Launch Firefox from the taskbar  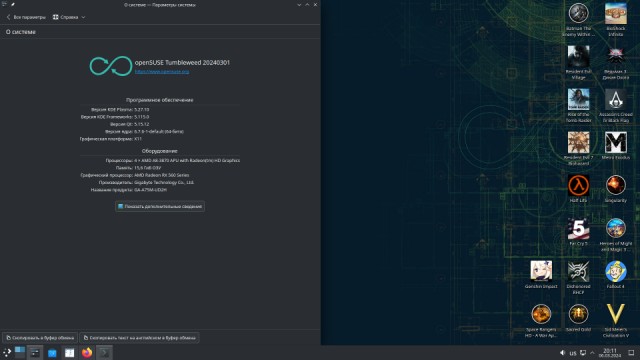coord(87,353)
